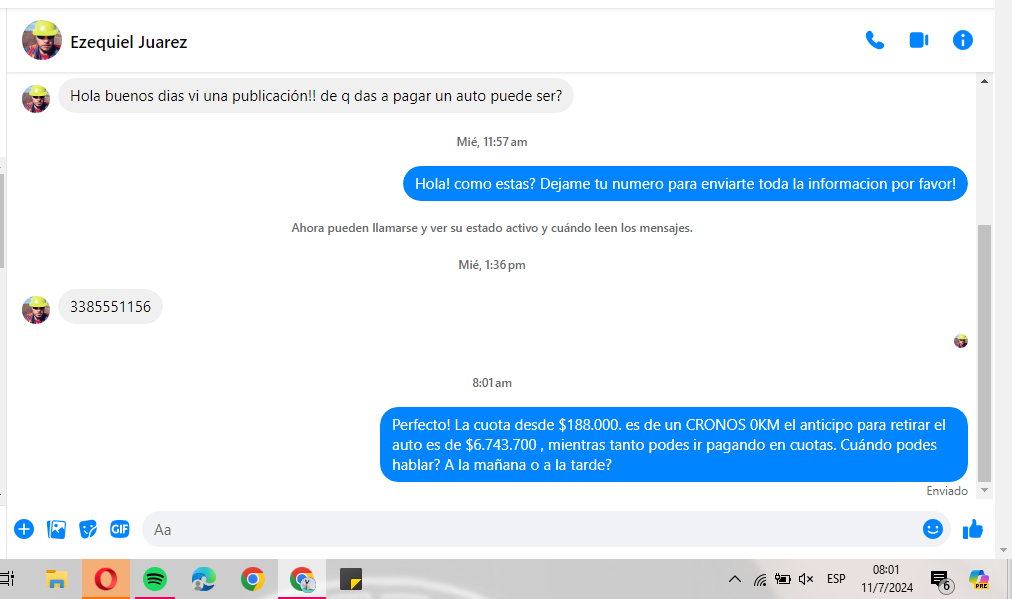
Task: Attach a photo file to the message
Action: point(57,529)
